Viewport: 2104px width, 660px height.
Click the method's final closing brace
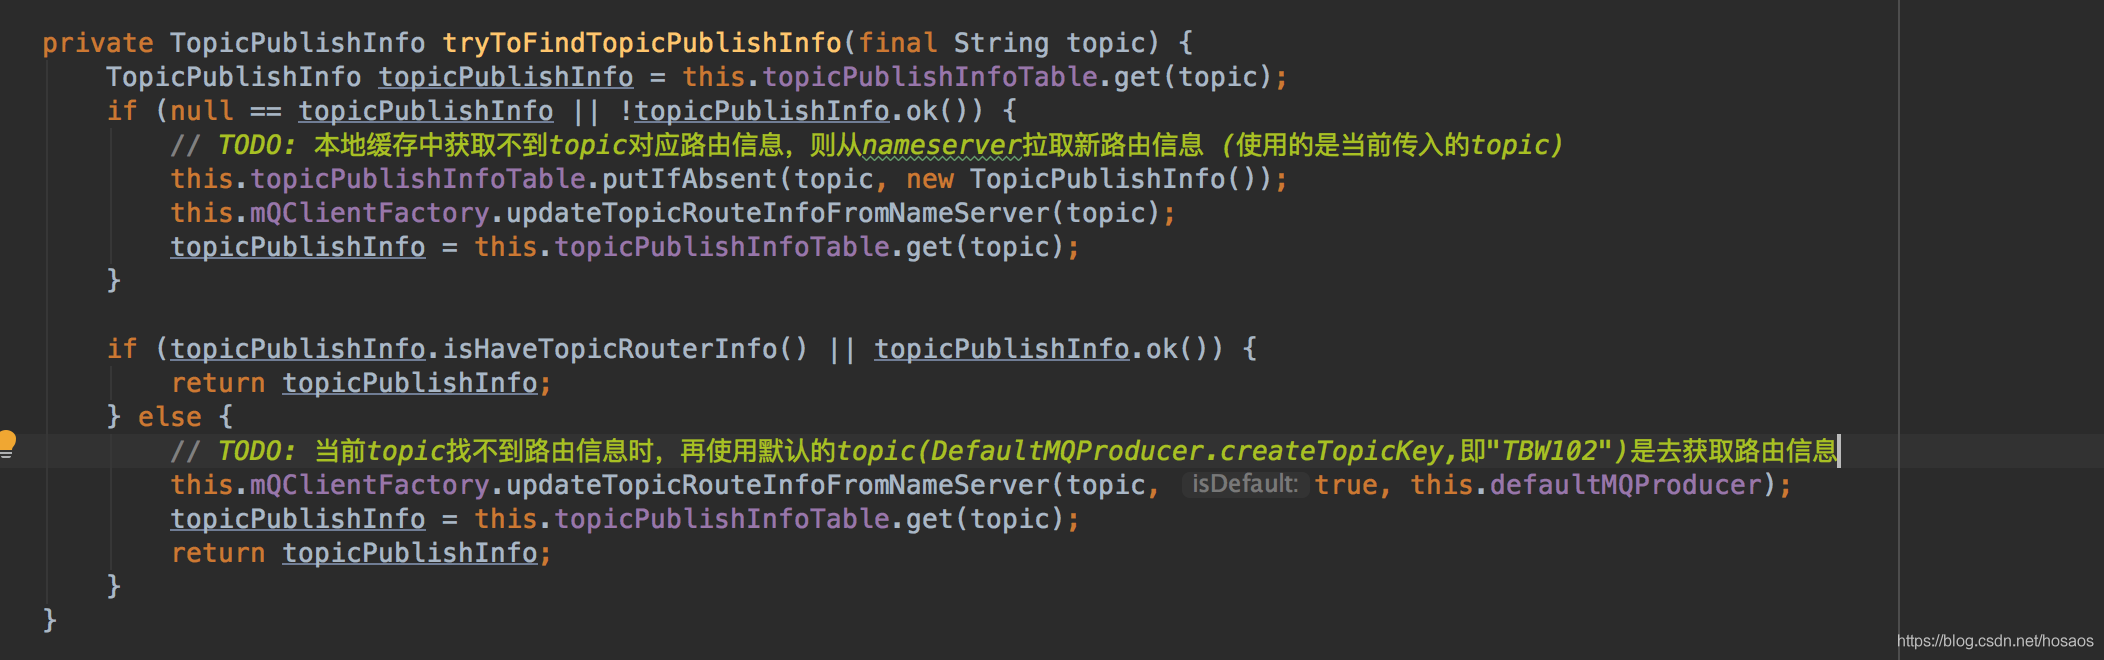(50, 620)
